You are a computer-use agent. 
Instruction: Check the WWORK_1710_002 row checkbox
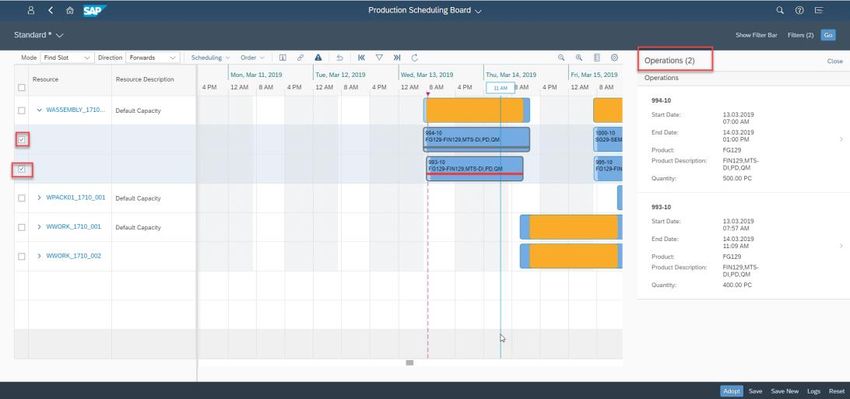point(22,256)
